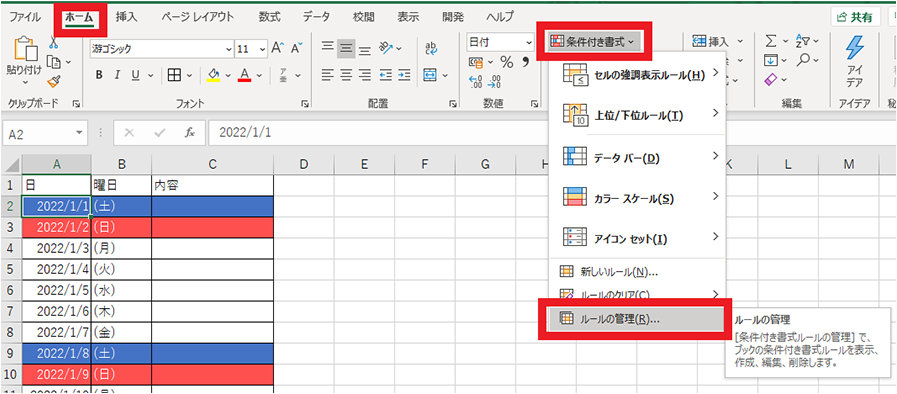Image resolution: width=897 pixels, height=394 pixels.
Task: Open セルの強調表示ルール(H) submenu
Action: pyautogui.click(x=637, y=75)
